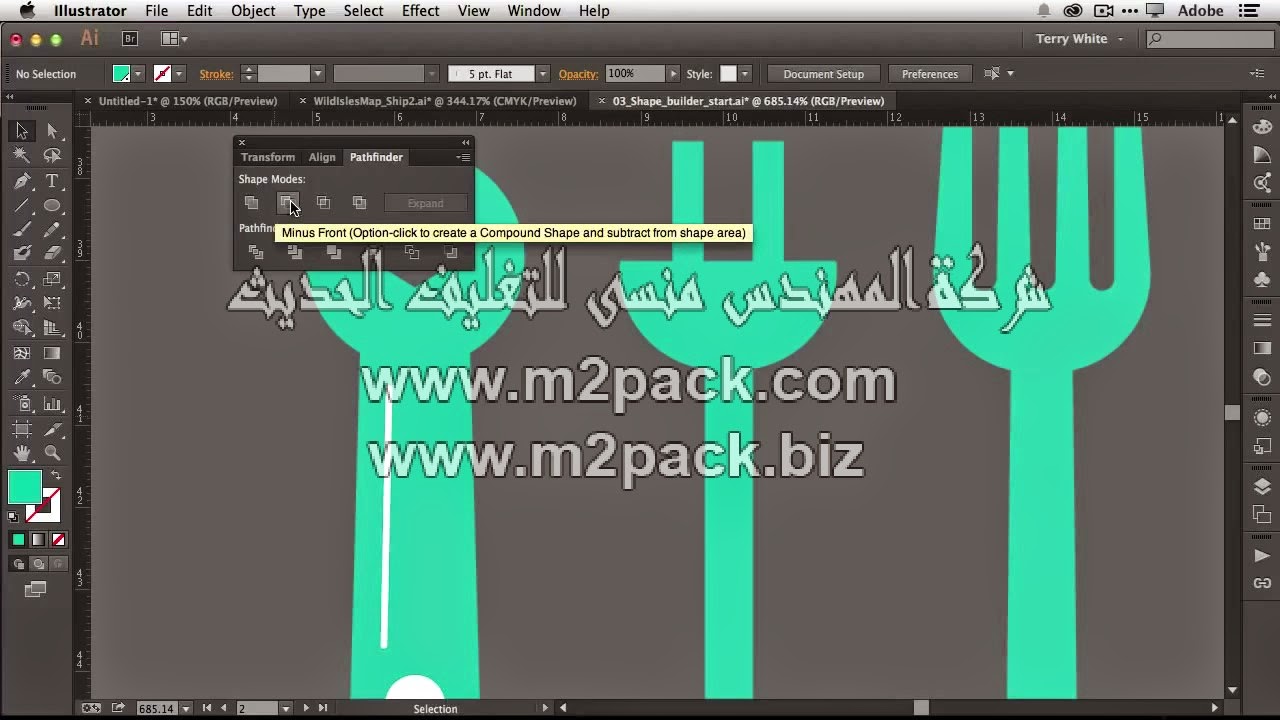Select the Zoom tool magnifier

tap(52, 454)
